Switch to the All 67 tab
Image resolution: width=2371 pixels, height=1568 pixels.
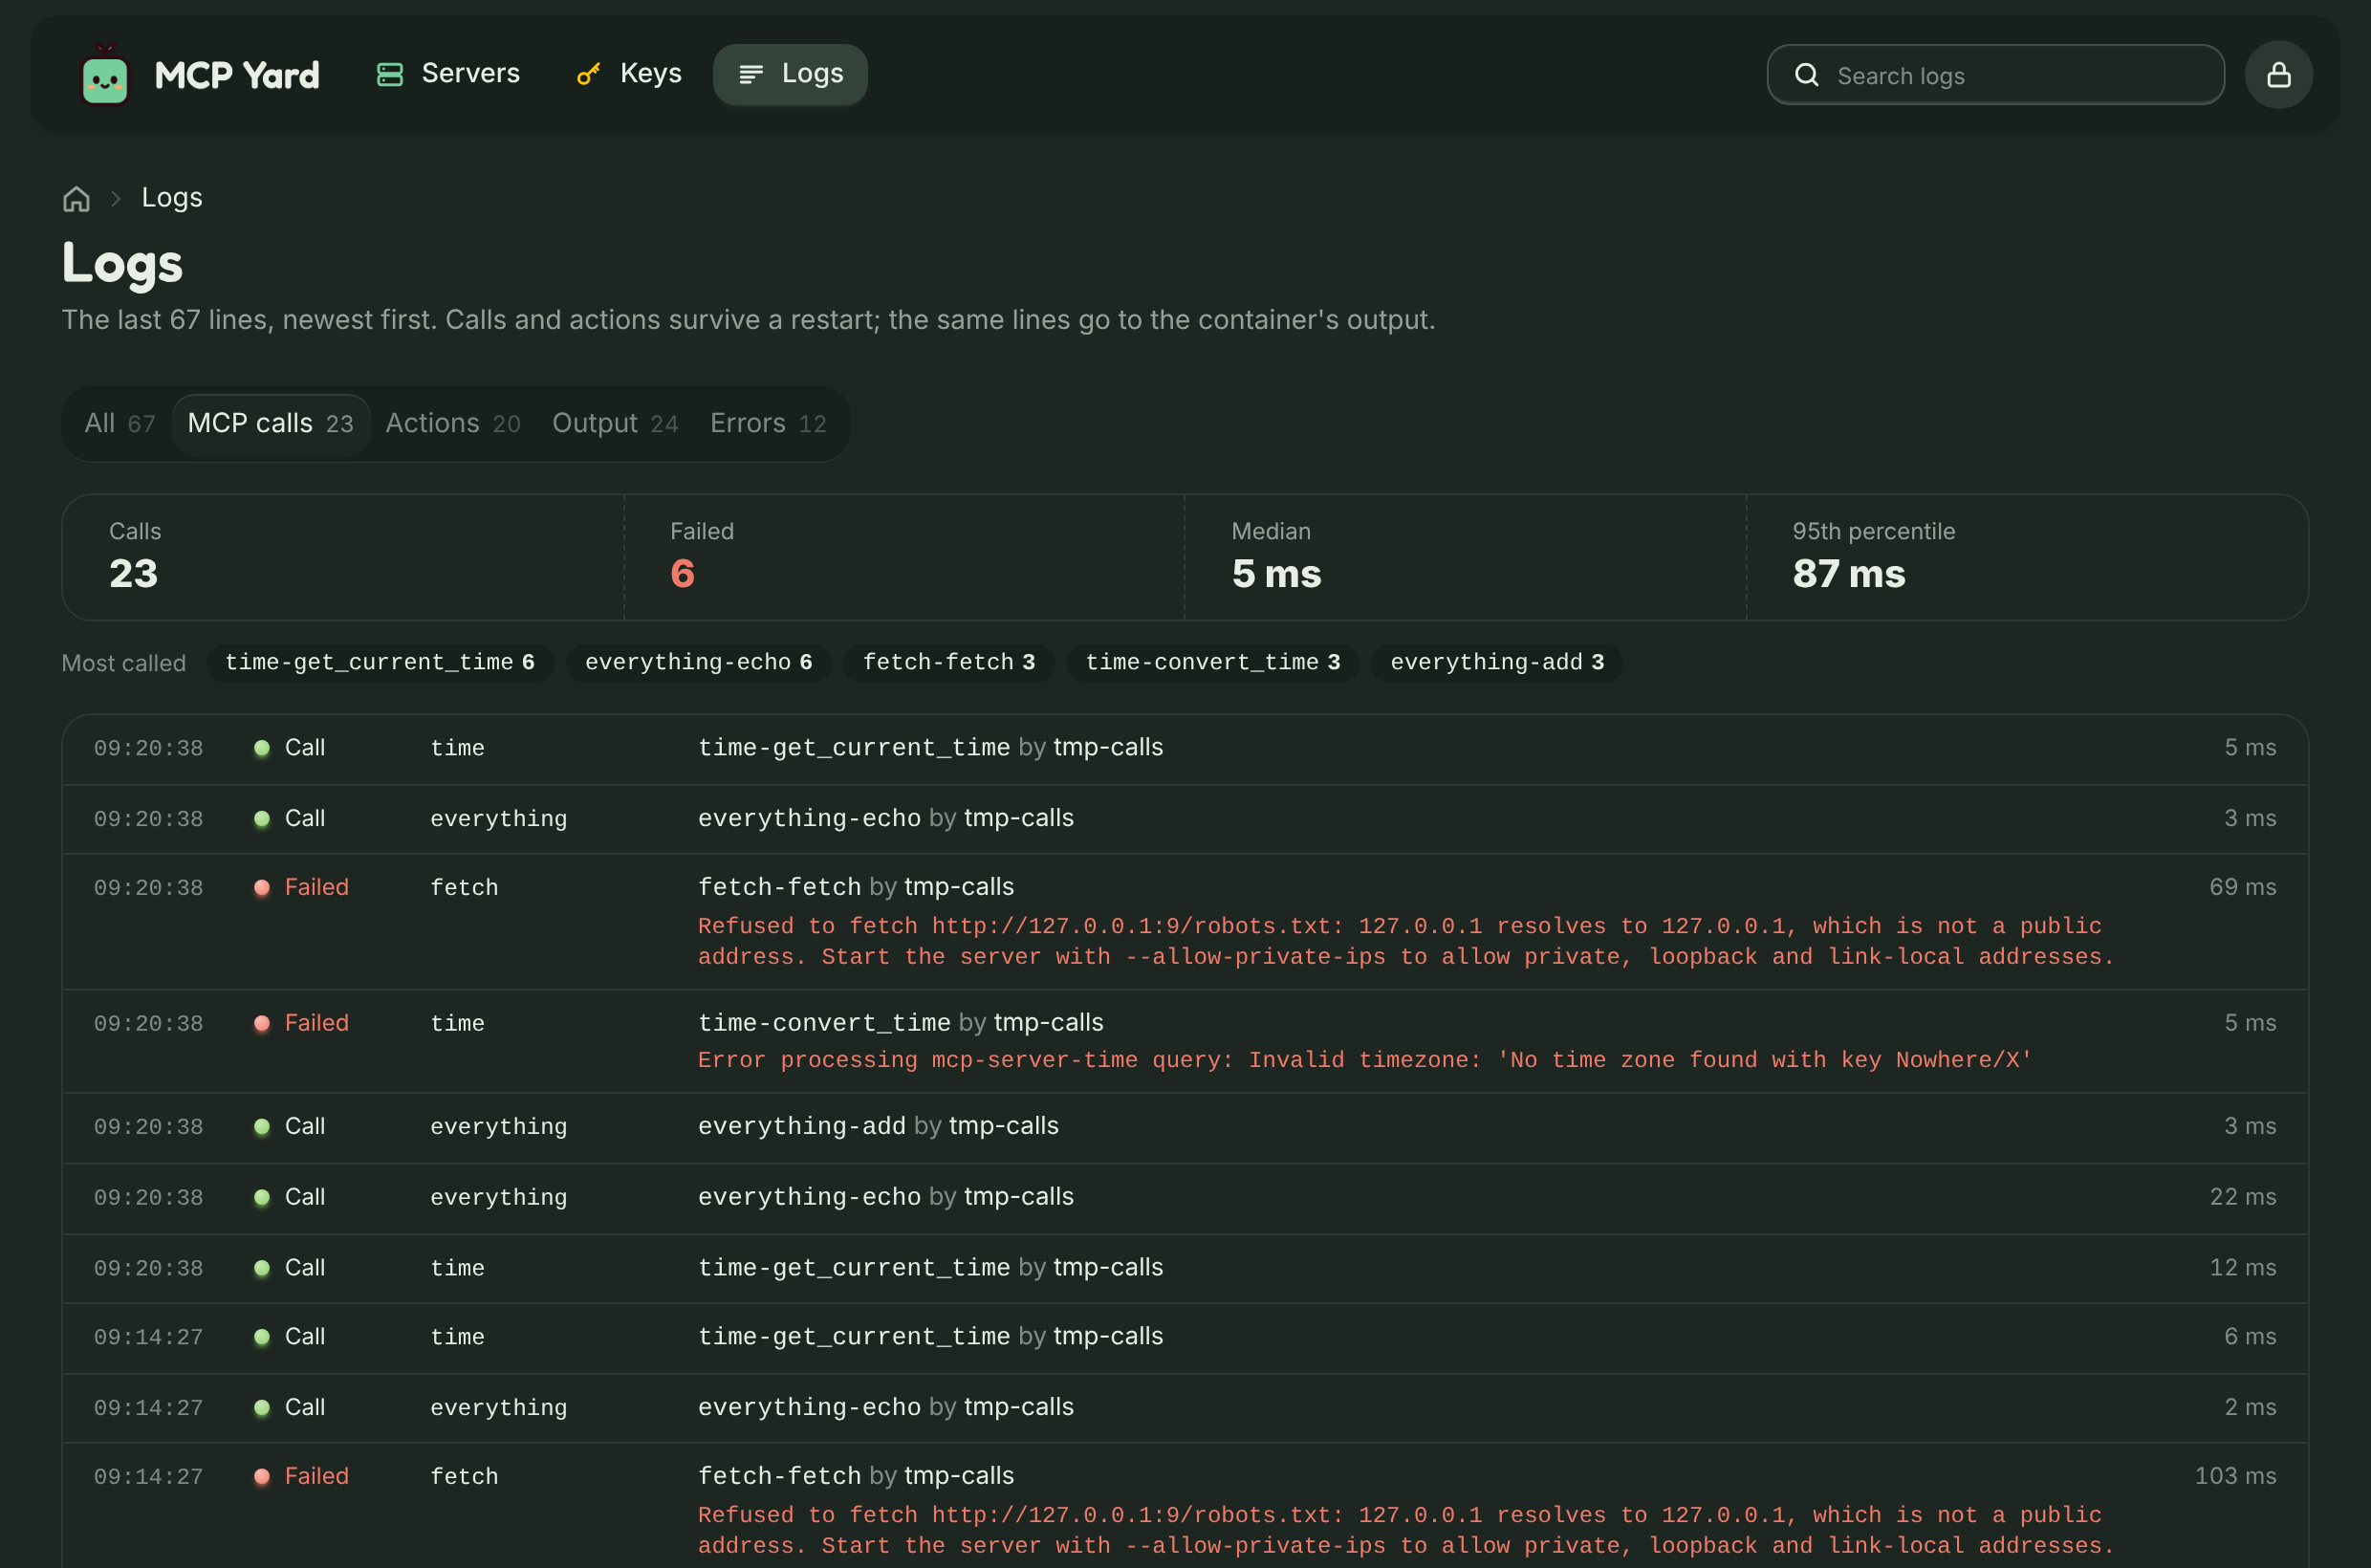click(x=120, y=424)
